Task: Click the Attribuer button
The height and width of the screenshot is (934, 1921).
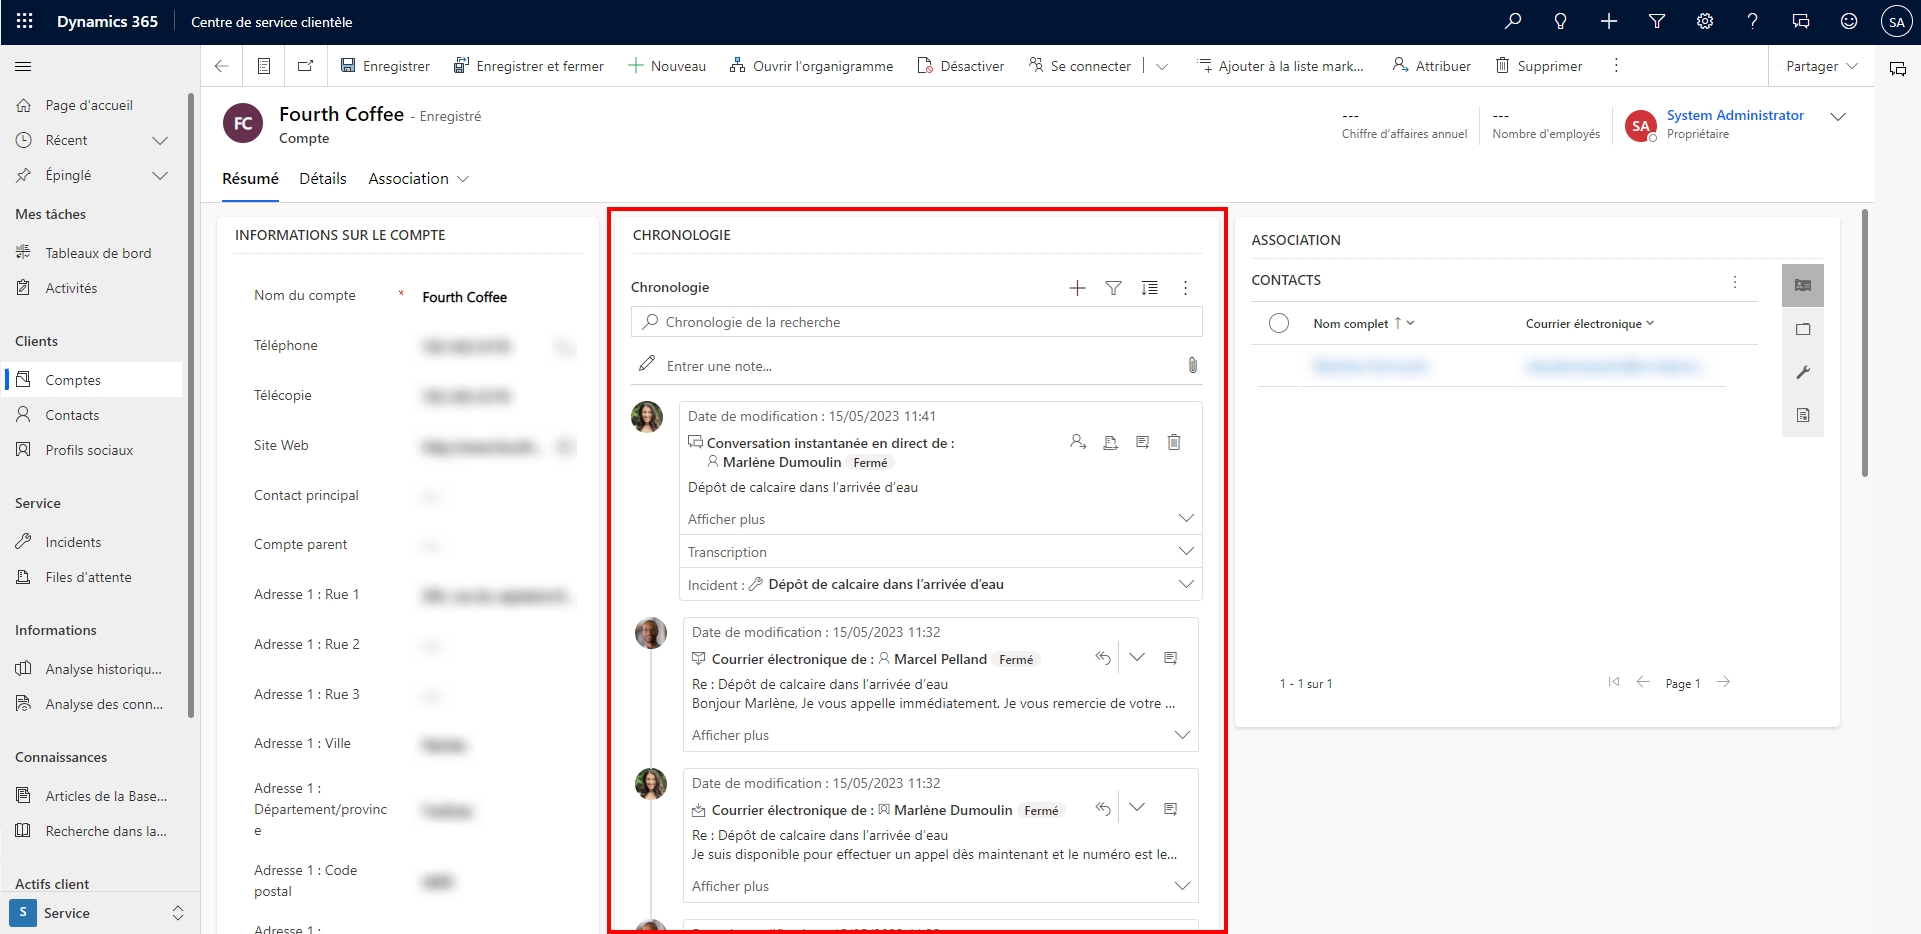Action: pos(1432,66)
